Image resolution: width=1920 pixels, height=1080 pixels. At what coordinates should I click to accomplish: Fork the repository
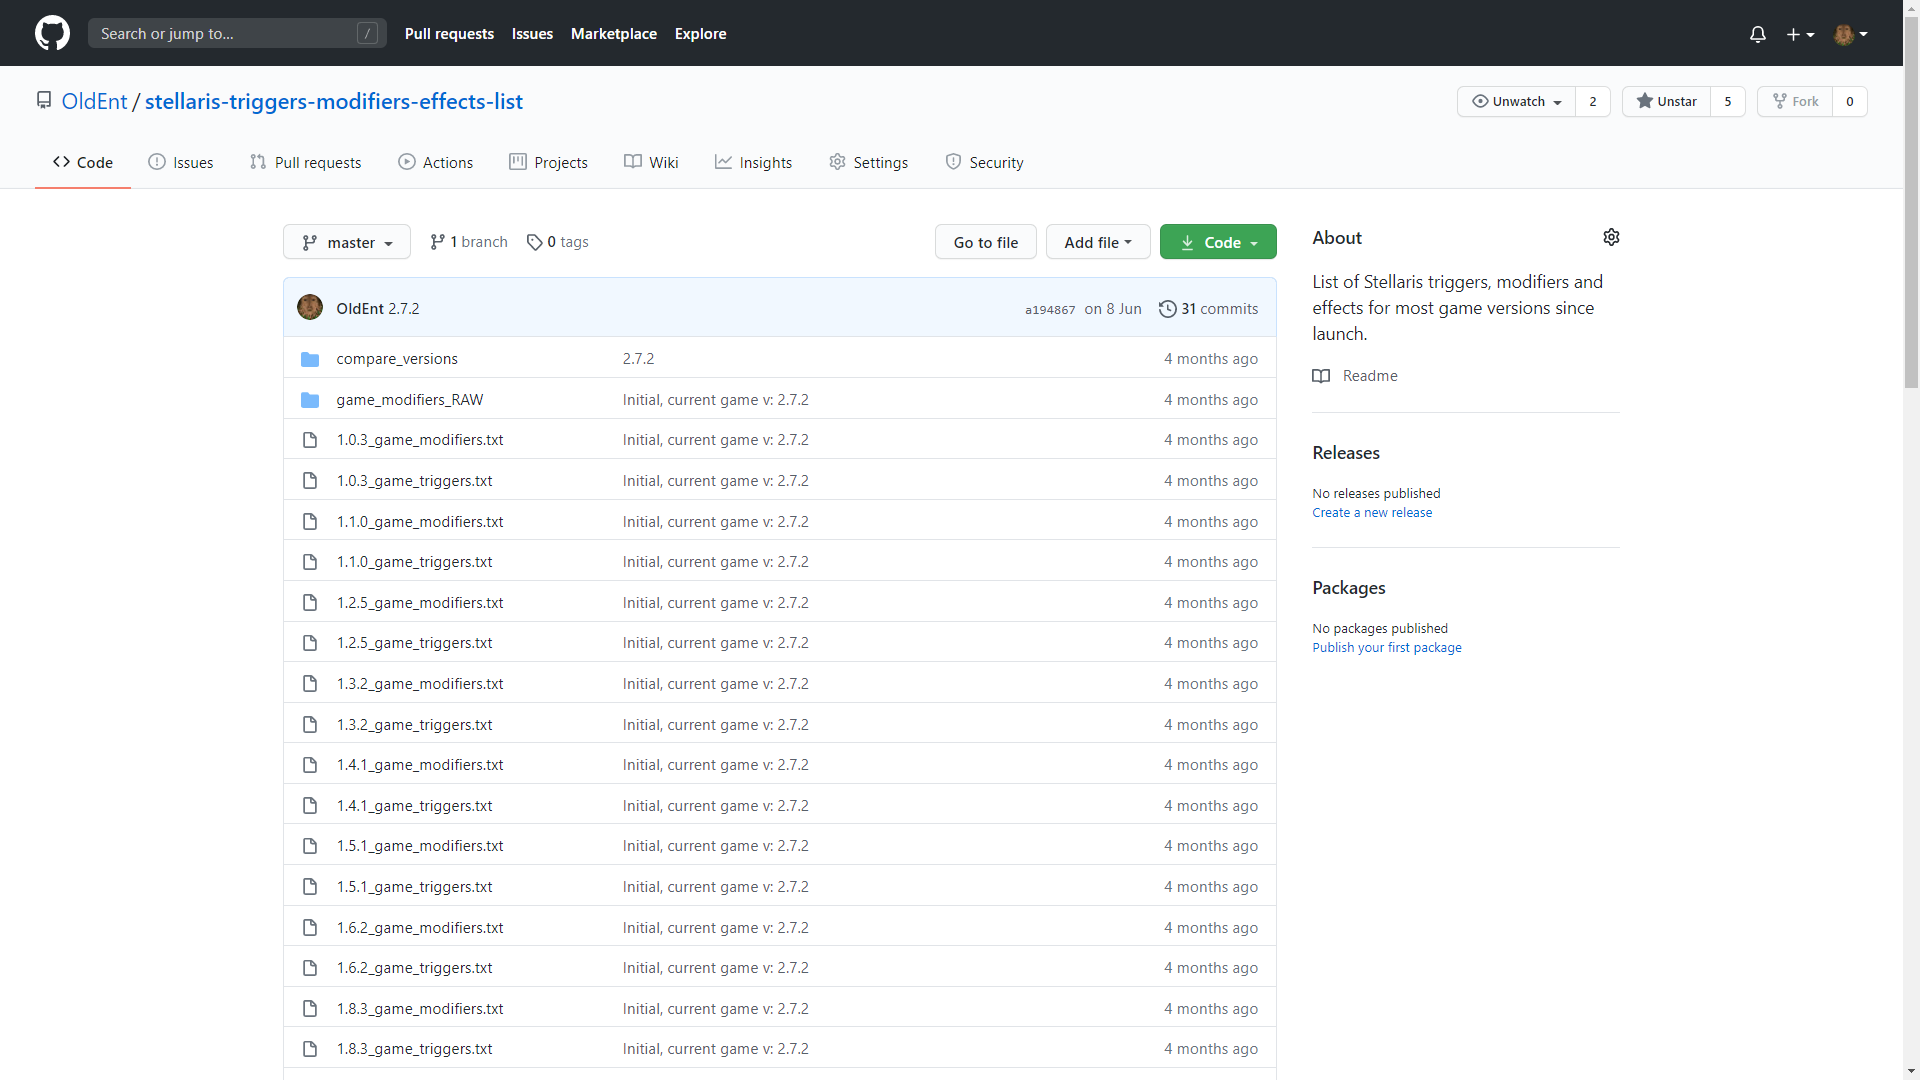[1795, 101]
